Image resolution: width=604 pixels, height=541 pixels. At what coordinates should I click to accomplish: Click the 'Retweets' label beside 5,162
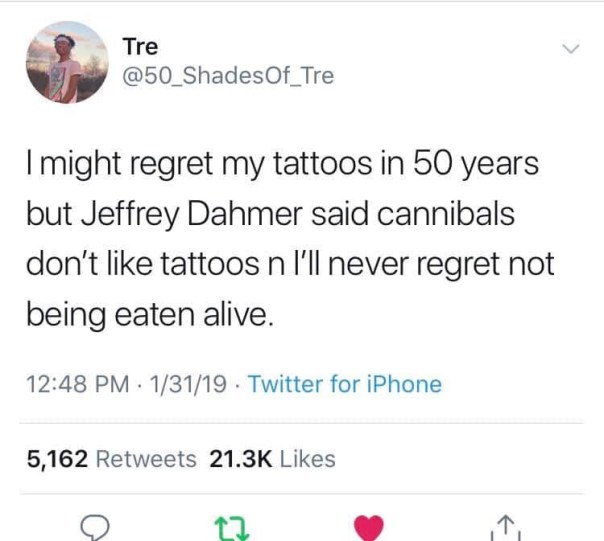[146, 459]
